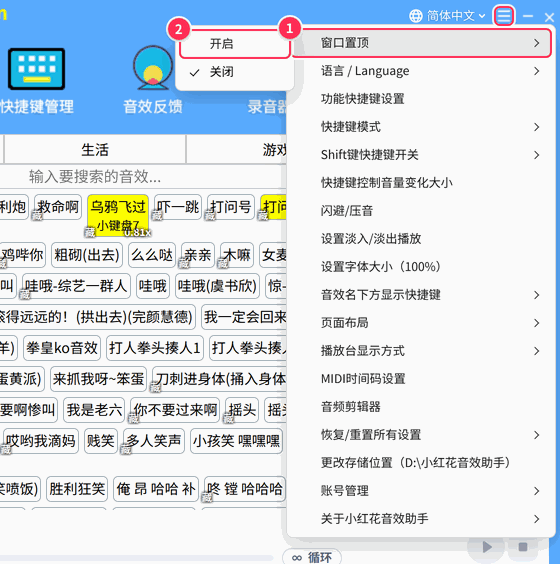Play the 拳皇ko音效 sound
Viewport: 560px width, 564px height.
62,348
